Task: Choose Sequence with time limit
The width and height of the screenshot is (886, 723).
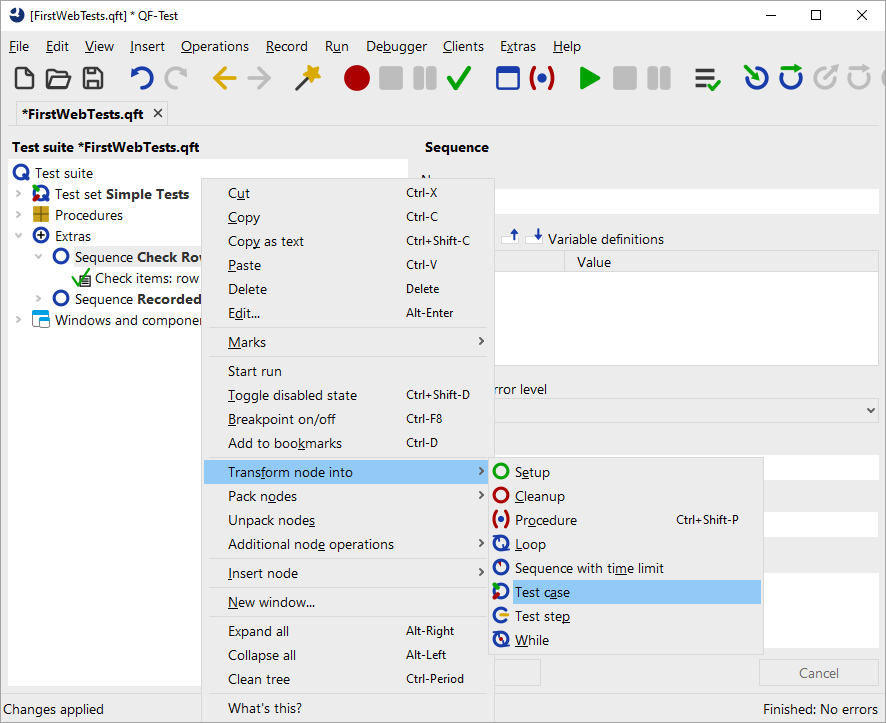Action: (626, 568)
